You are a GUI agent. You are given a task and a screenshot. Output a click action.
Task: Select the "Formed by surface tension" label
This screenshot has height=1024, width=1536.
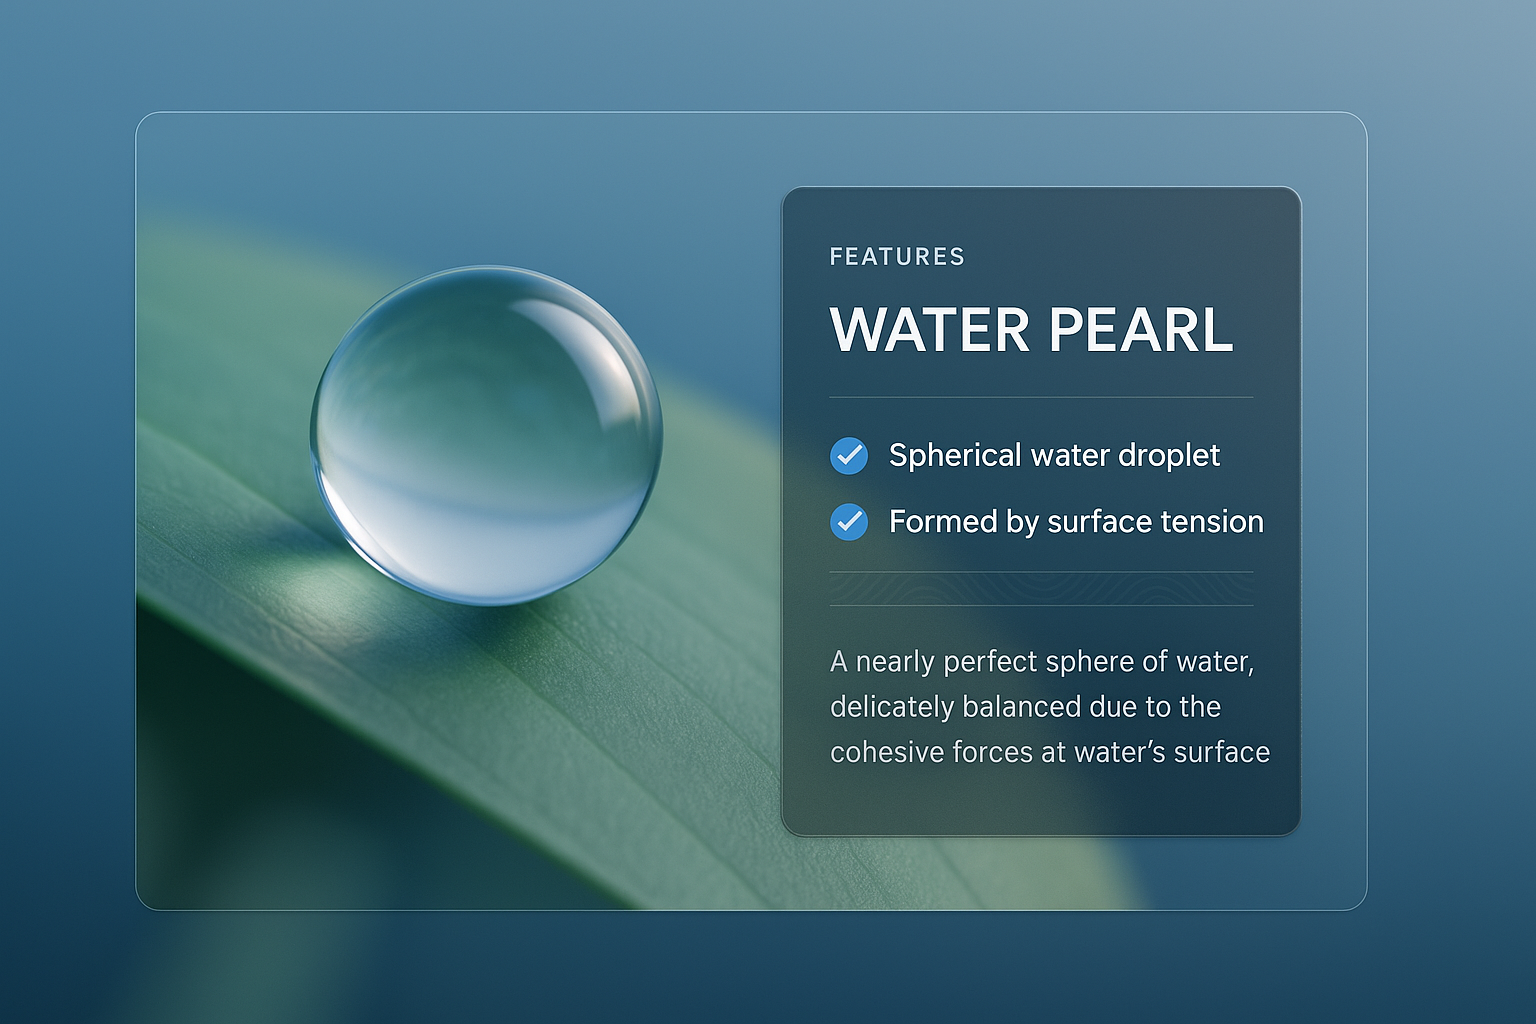[x=1076, y=522]
